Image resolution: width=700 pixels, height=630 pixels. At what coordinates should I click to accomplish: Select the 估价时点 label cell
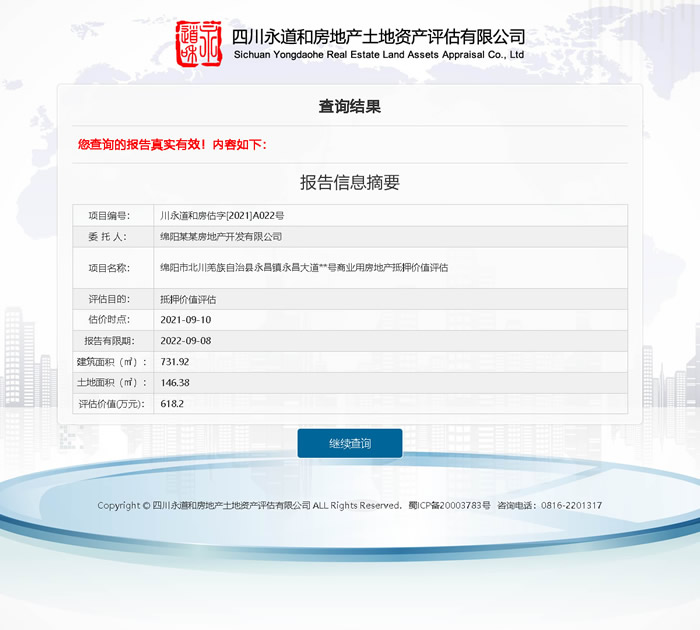[113, 320]
